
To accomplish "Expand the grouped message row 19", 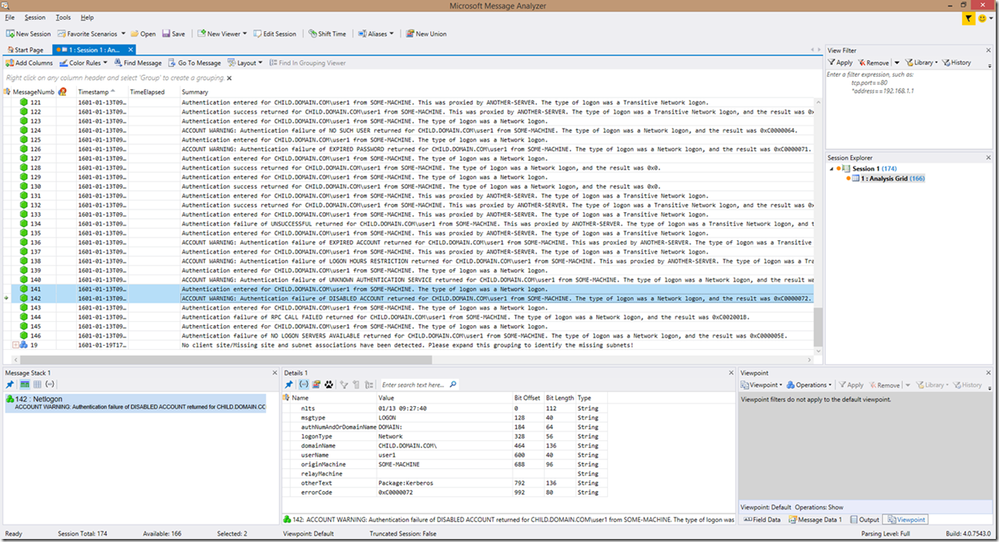I will coord(15,345).
